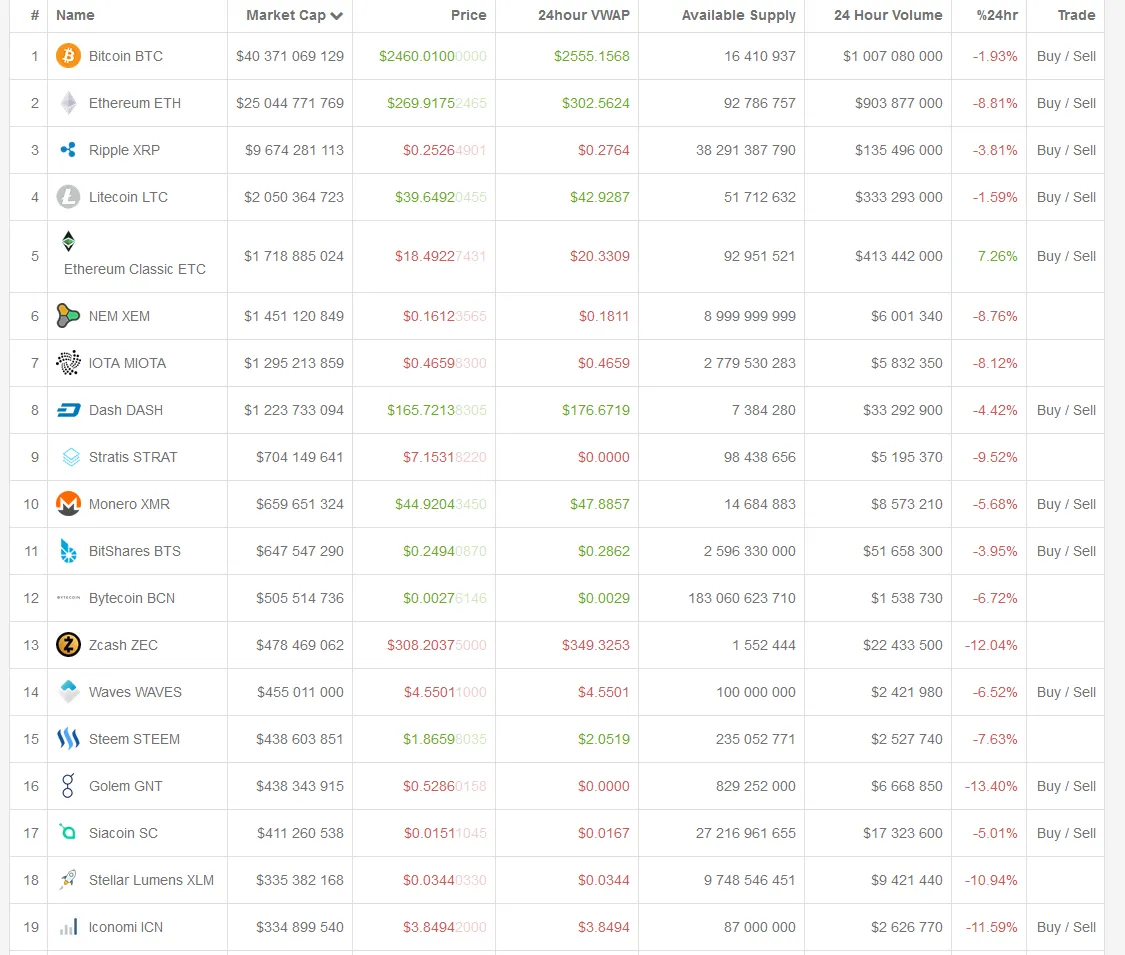
Task: Open Buy / Sell for Monero
Action: pyautogui.click(x=1066, y=504)
